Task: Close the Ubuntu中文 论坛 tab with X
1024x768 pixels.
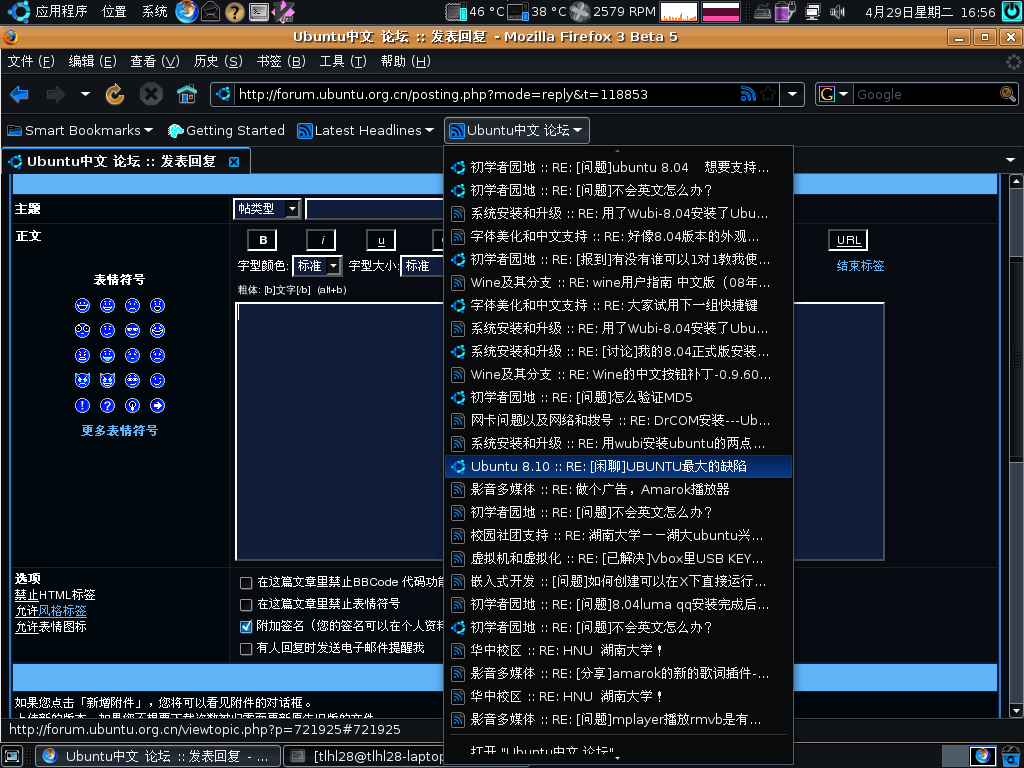Action: (234, 162)
